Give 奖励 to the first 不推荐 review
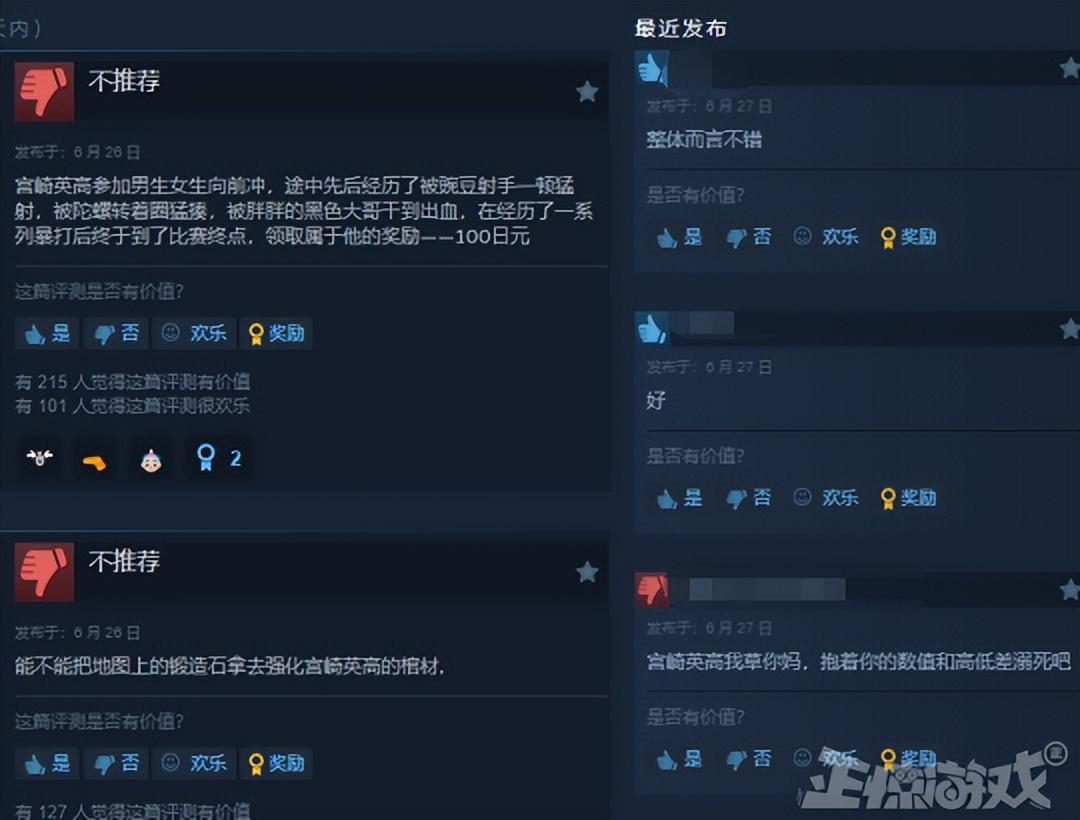 point(276,333)
